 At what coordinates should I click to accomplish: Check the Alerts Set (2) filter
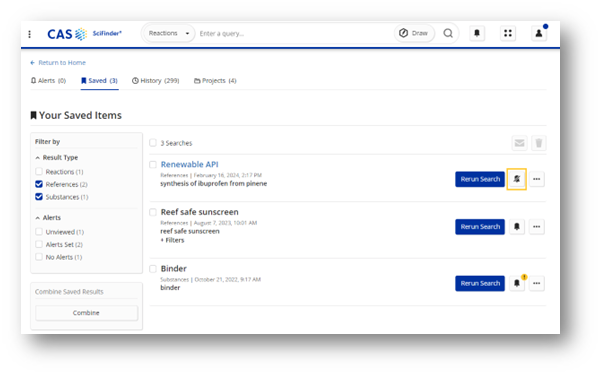pos(39,244)
